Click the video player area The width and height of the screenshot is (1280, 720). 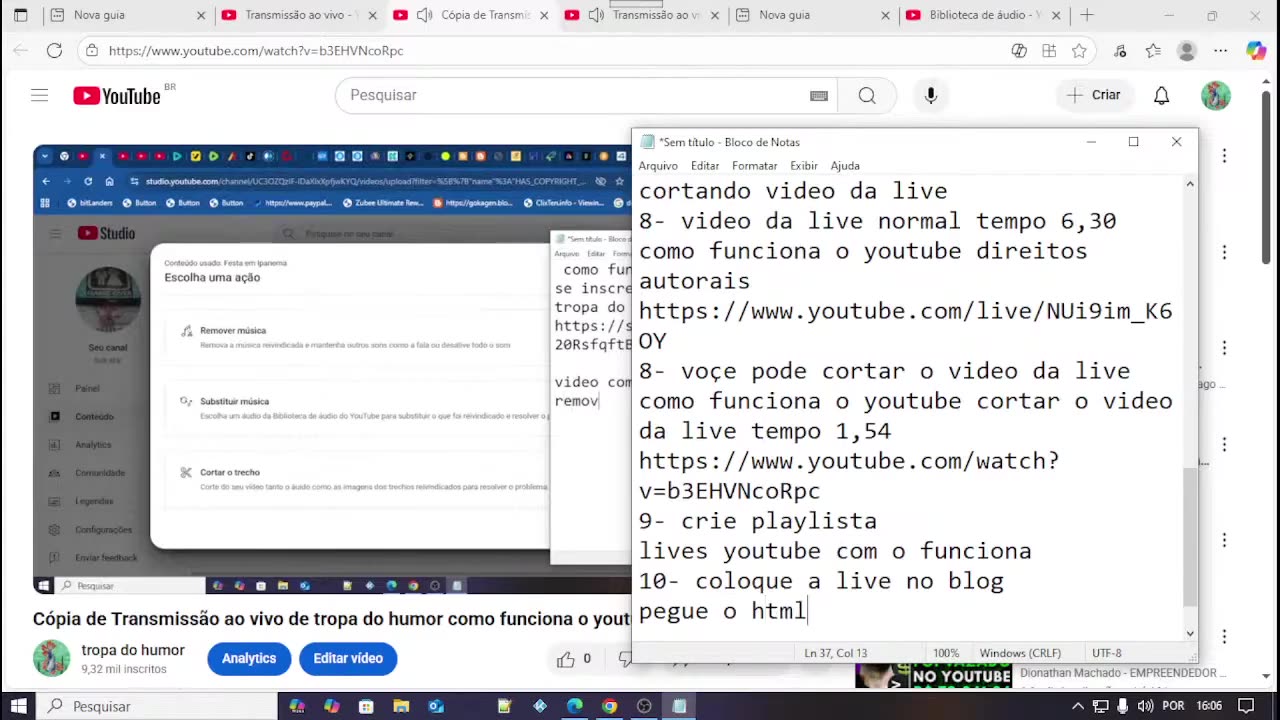[x=332, y=370]
